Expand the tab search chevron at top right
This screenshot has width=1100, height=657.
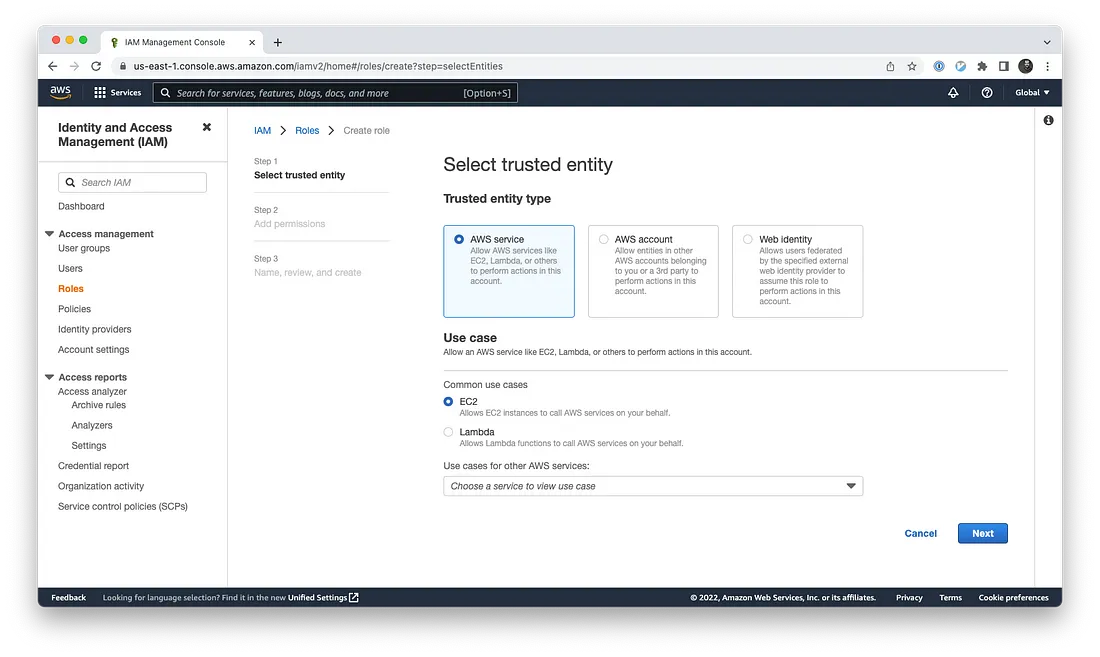pos(1047,42)
